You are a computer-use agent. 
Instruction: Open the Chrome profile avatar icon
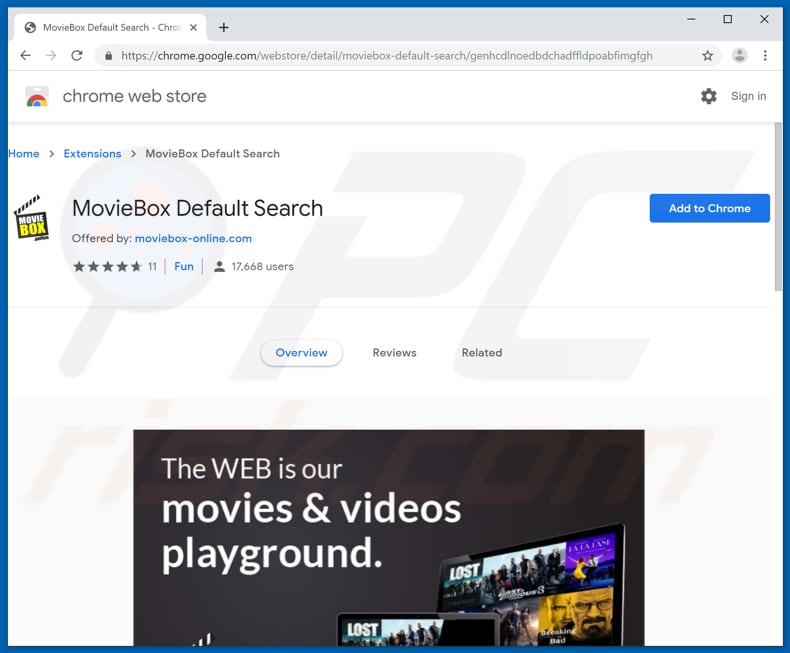tap(739, 55)
